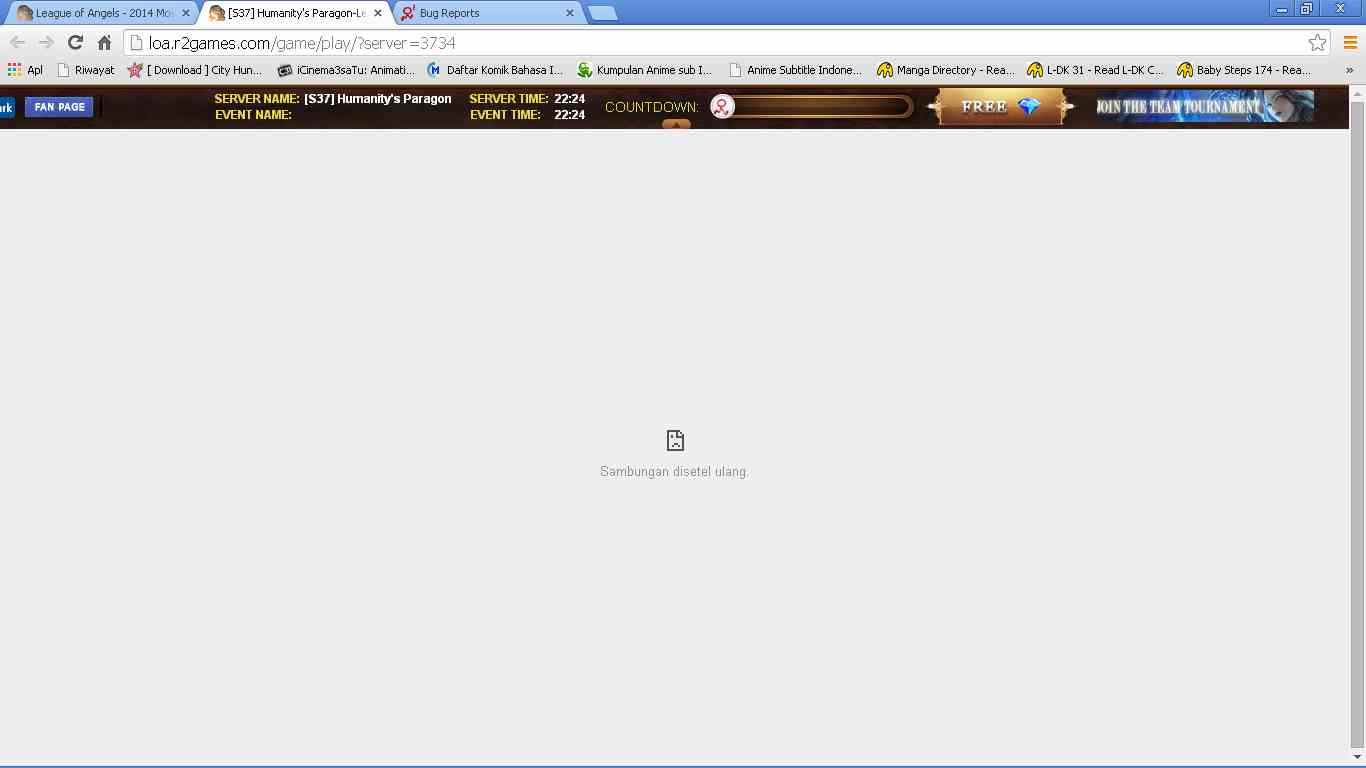Screen dimensions: 1366x768
Task: Open Join the Team Tournament banner
Action: tap(1204, 106)
